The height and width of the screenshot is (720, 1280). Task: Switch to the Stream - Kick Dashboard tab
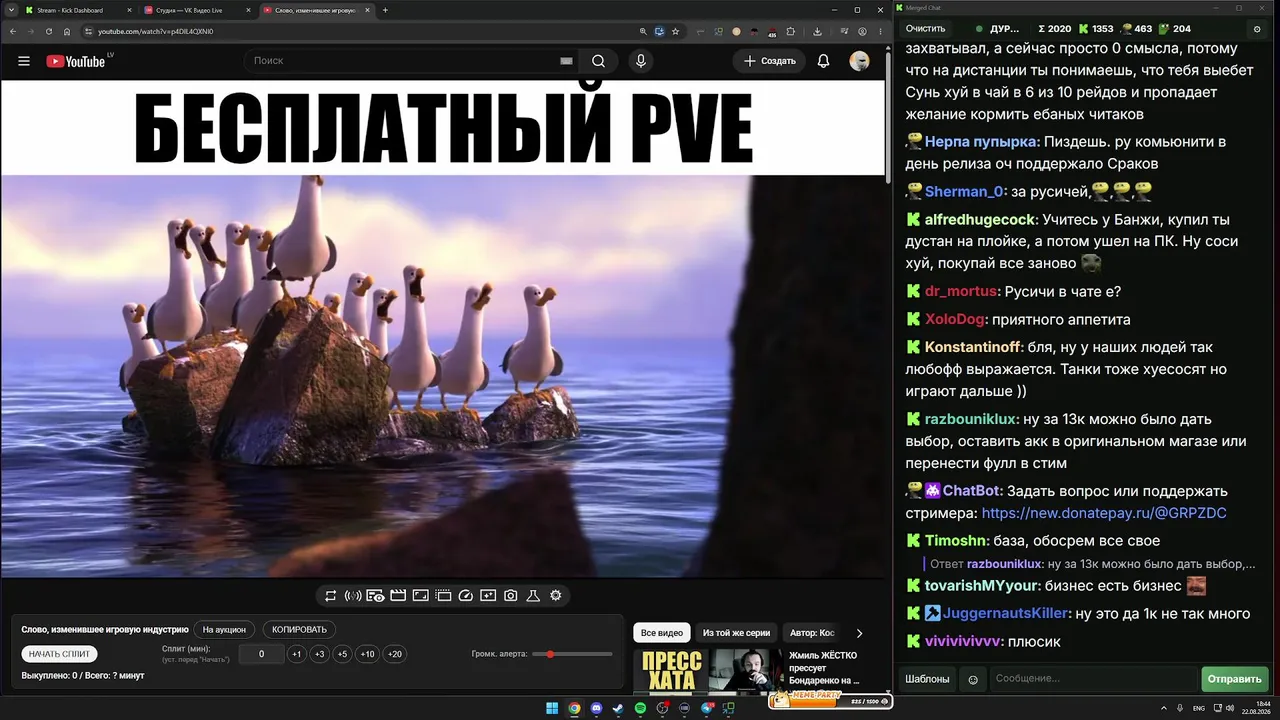78,10
